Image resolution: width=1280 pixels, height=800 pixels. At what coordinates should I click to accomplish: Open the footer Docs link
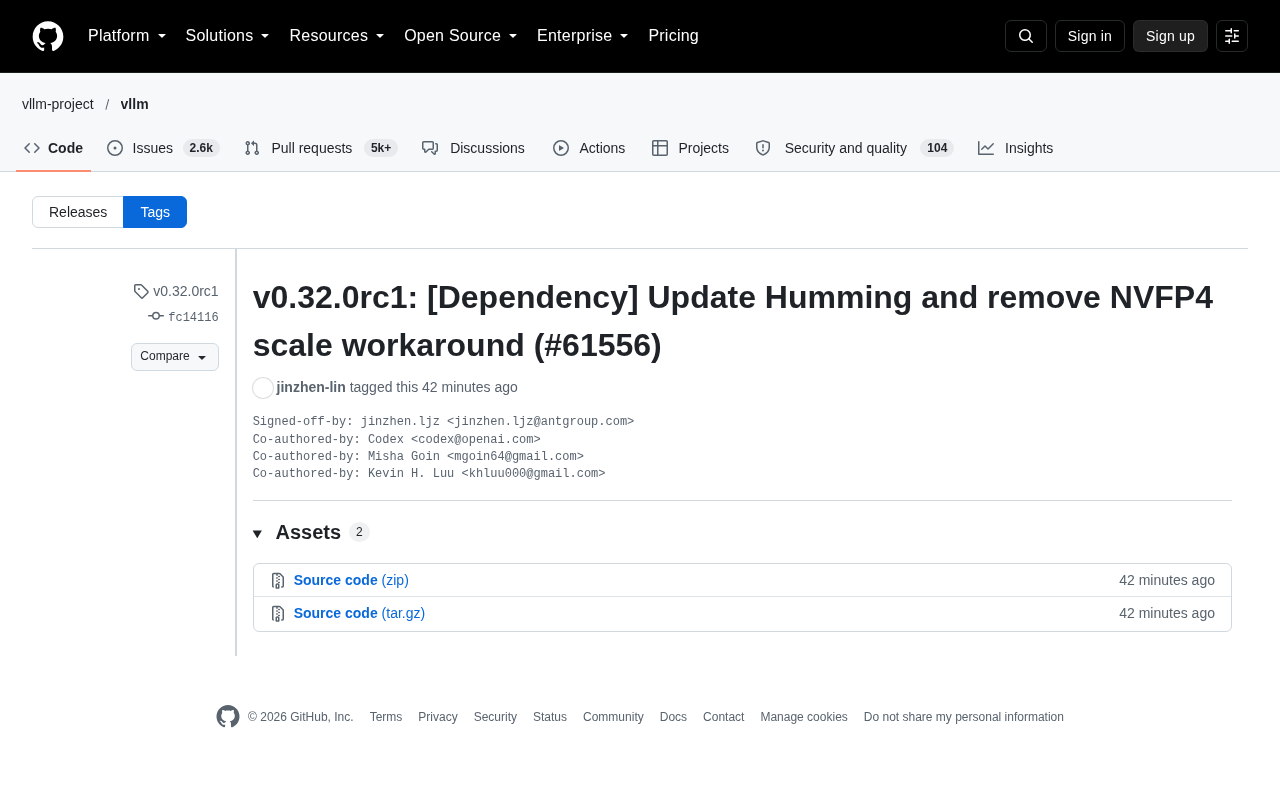coord(673,717)
